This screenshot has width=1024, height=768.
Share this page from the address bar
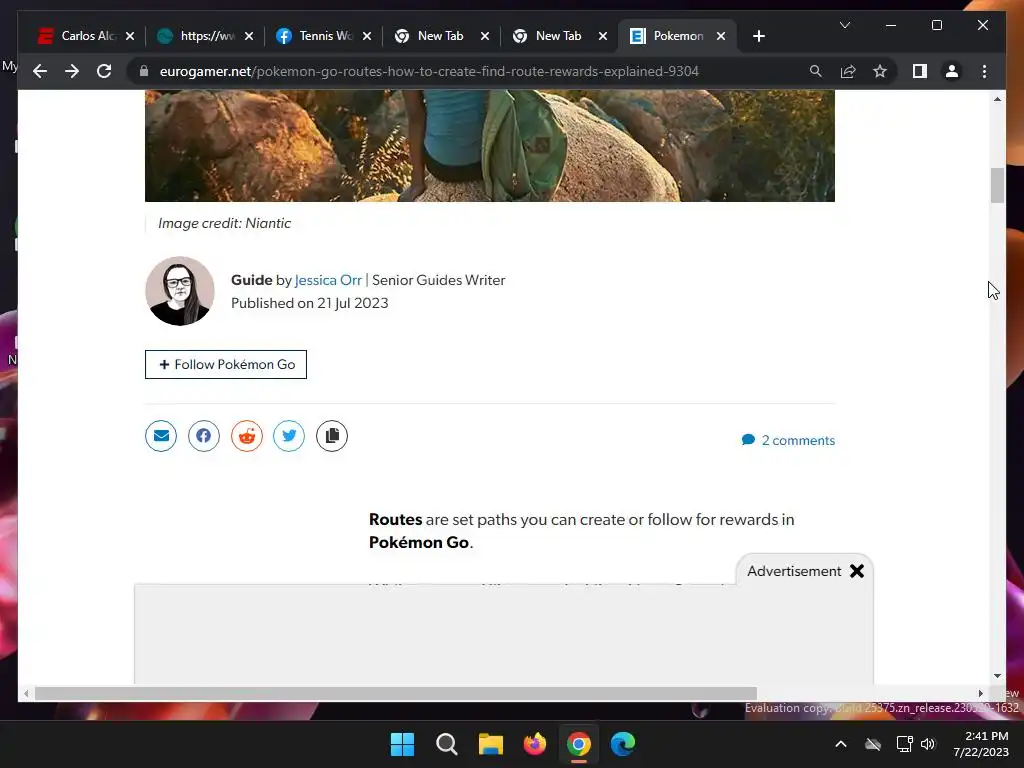click(x=848, y=71)
